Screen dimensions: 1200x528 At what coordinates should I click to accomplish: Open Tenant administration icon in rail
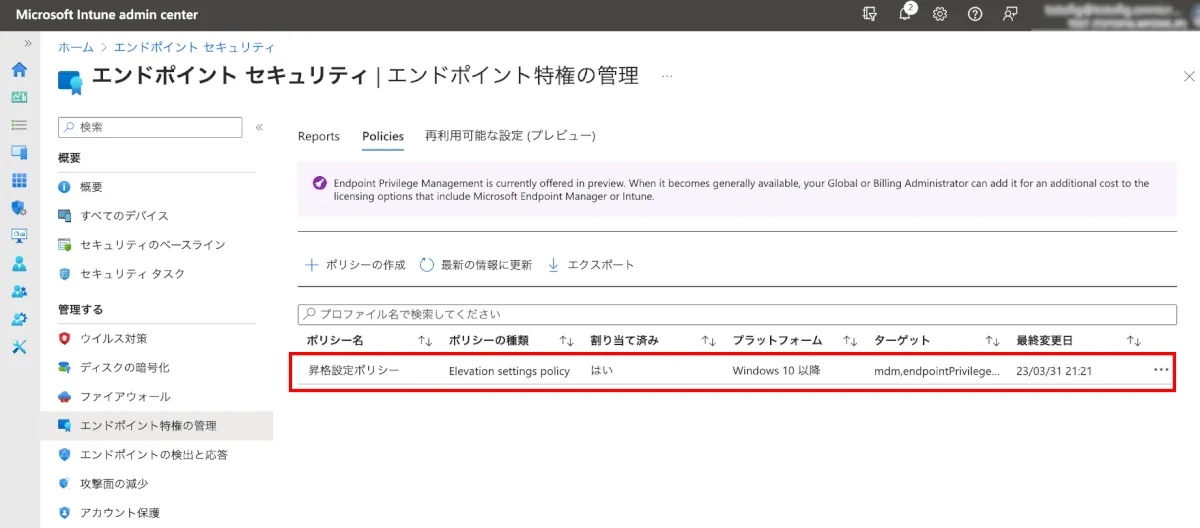19,319
